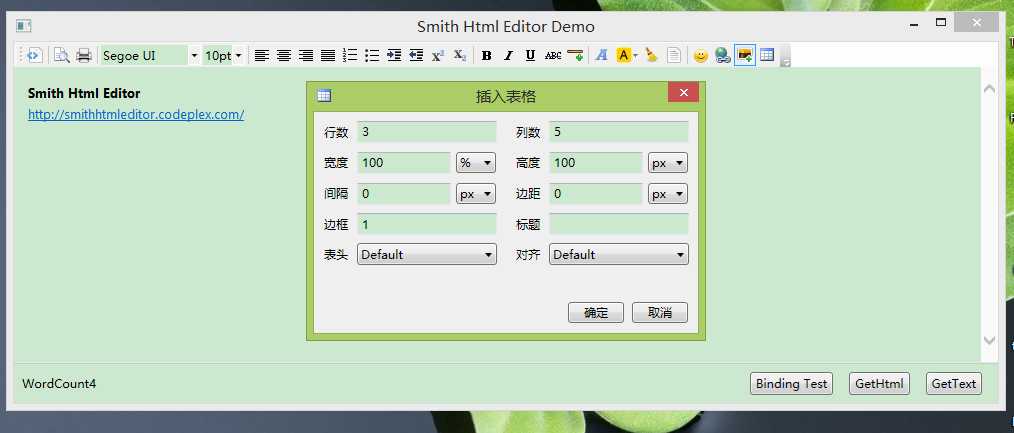The image size is (1014, 433).
Task: Confirm with 确定 button
Action: (596, 313)
